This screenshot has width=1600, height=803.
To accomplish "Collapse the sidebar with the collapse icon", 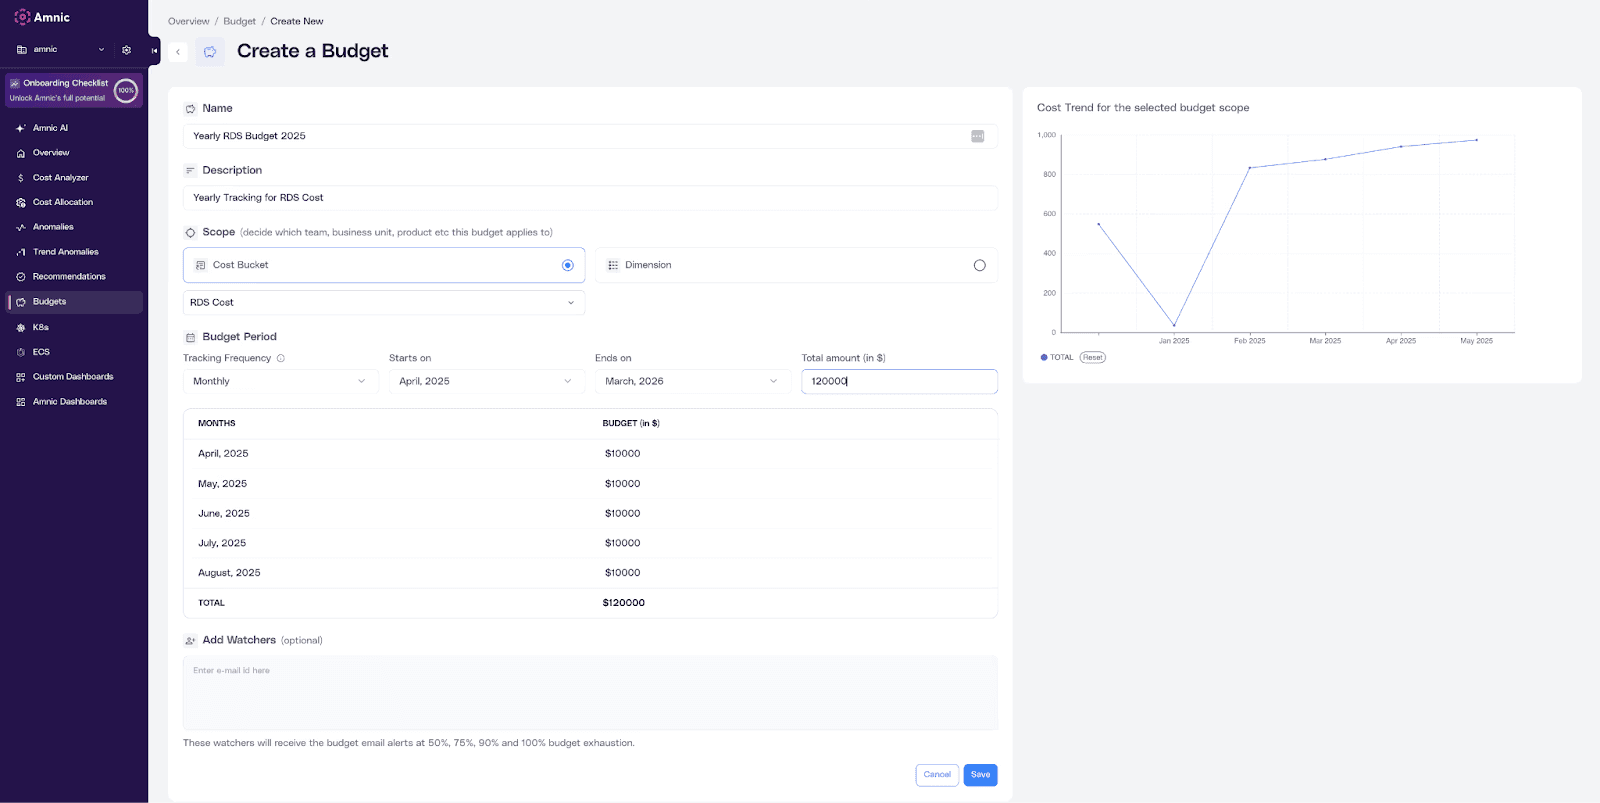I will point(154,50).
